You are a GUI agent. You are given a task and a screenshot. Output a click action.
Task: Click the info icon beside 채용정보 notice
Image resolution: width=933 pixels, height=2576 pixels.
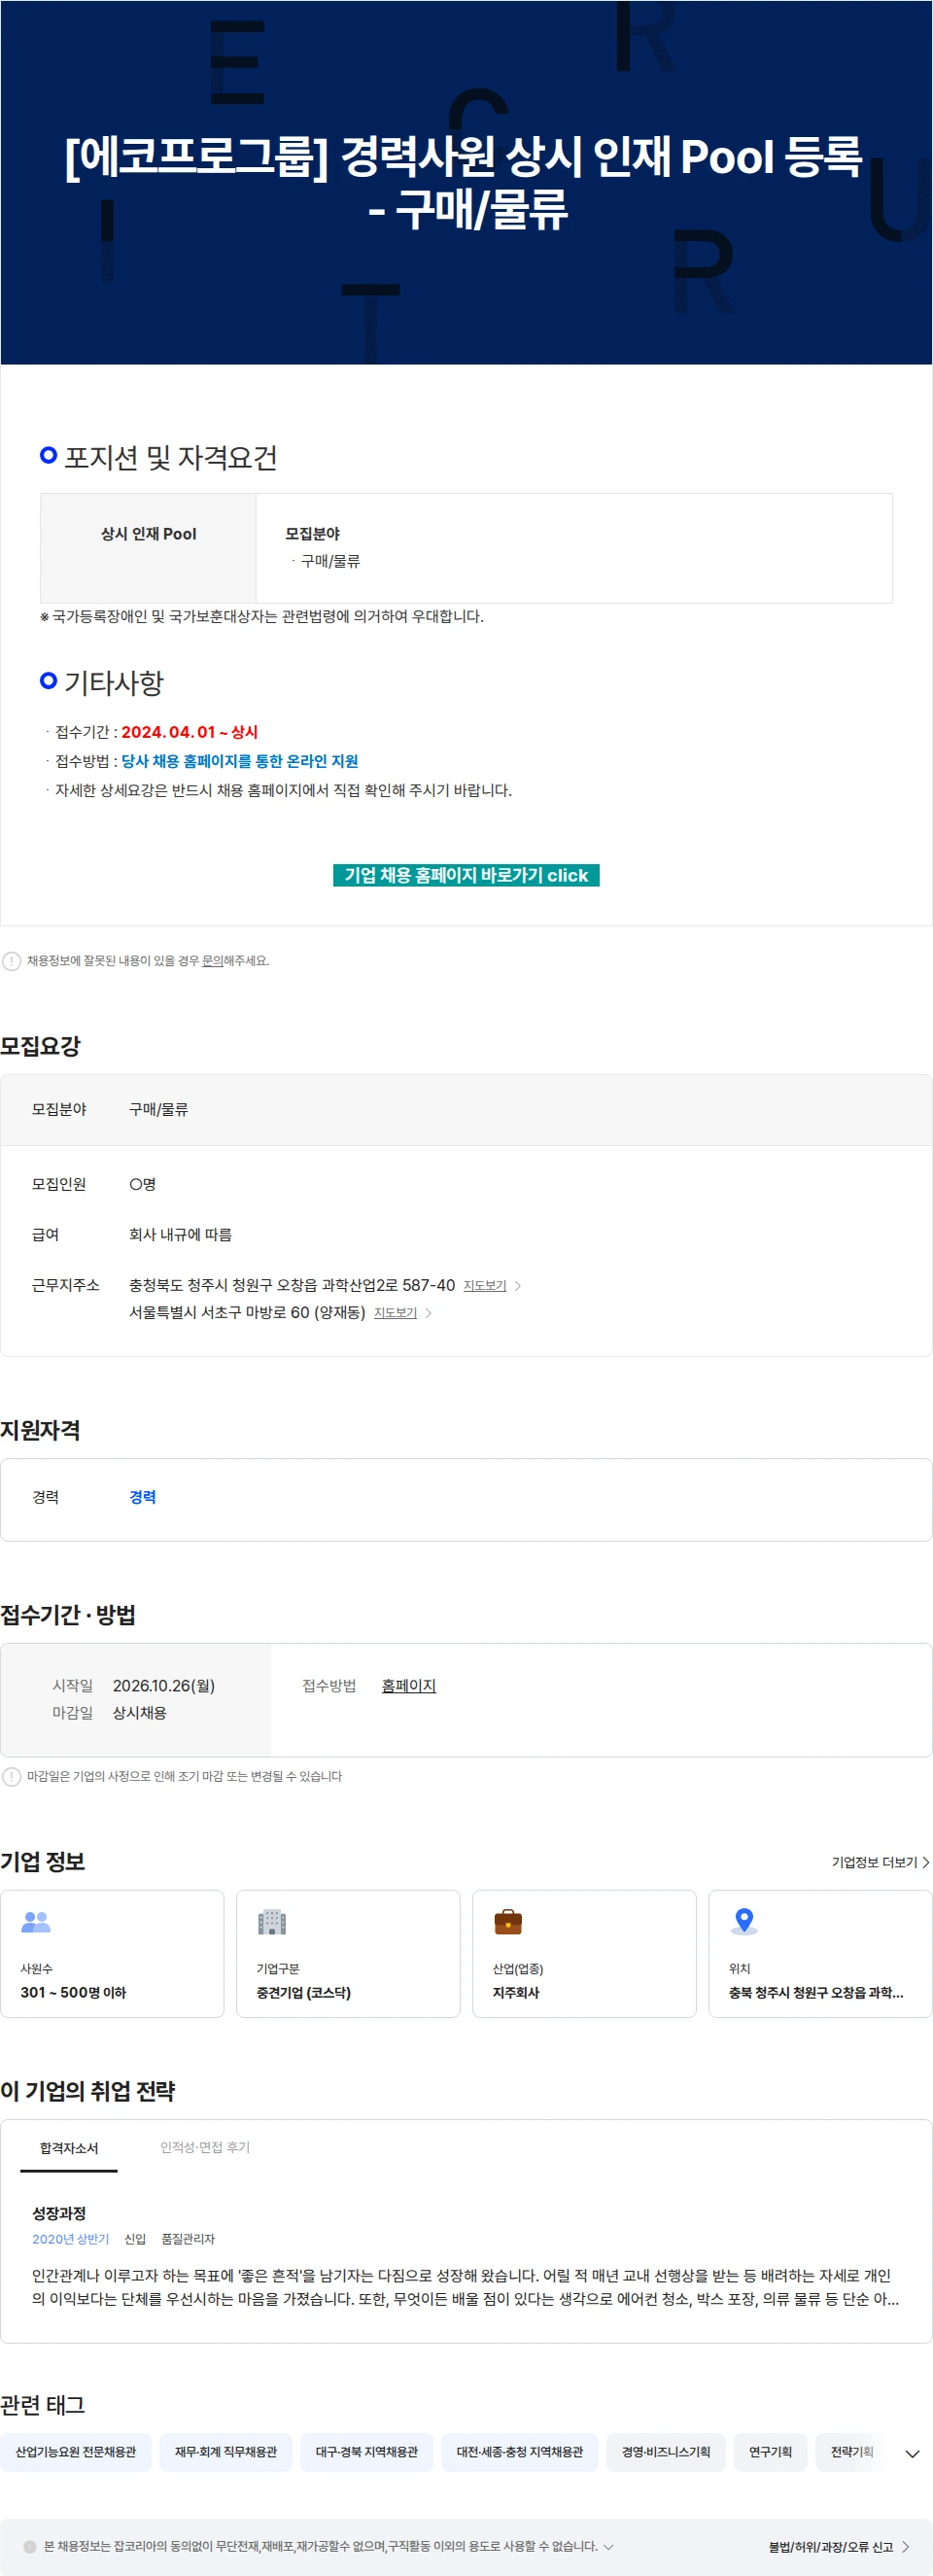[12, 961]
